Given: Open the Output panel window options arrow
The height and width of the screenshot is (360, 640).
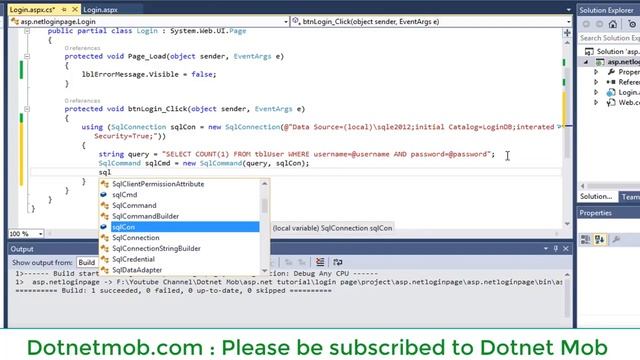Looking at the screenshot, I should click(x=546, y=249).
